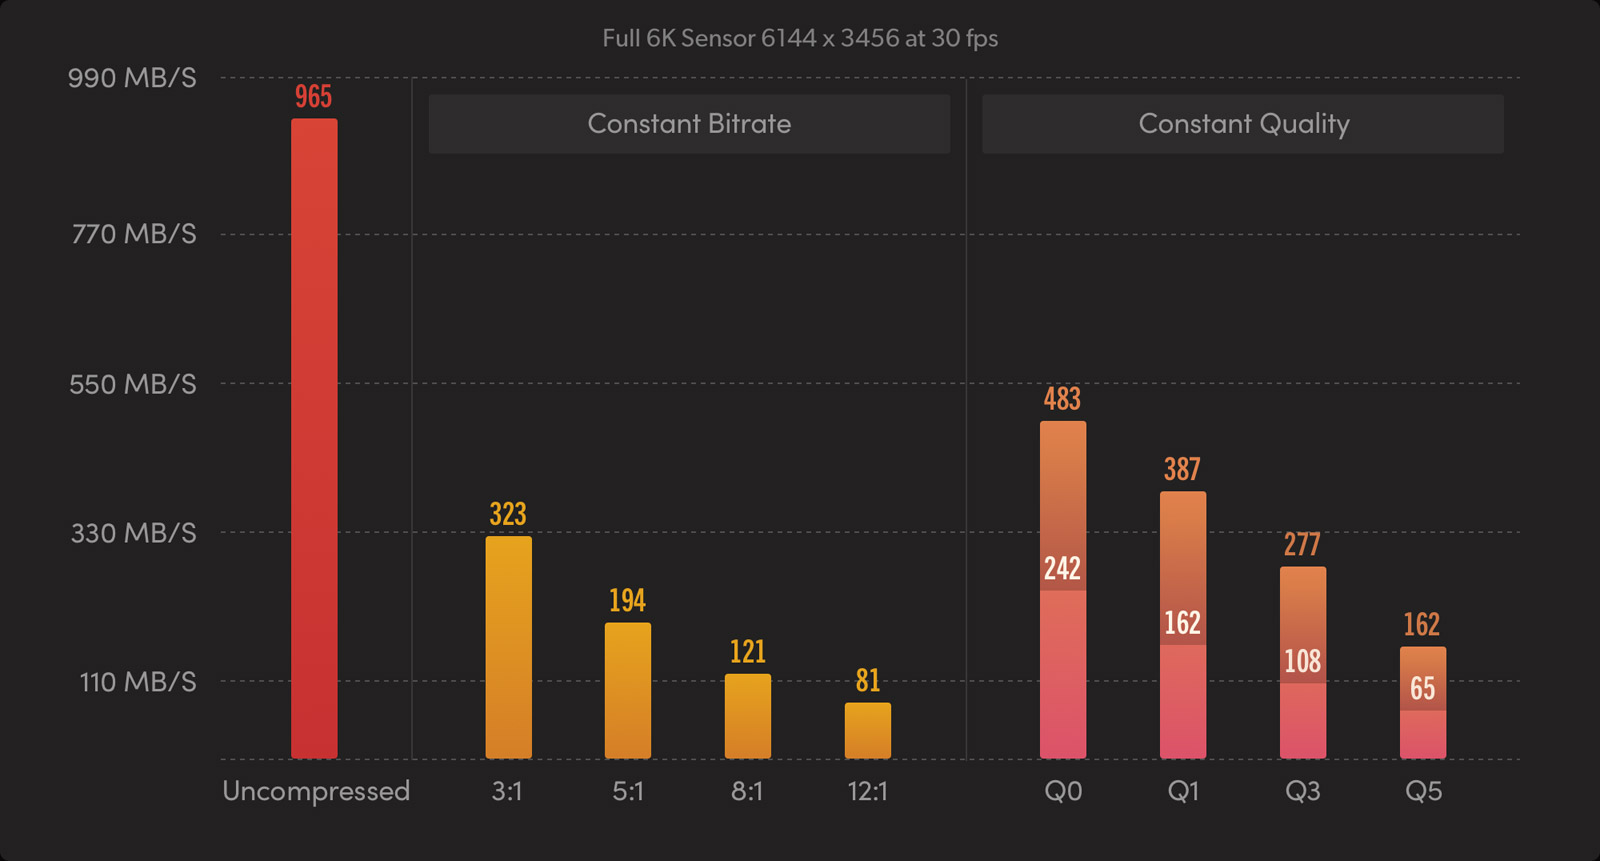Image resolution: width=1600 pixels, height=861 pixels.
Task: Click the white 242 label inside Q0 bar
Action: 1062,569
